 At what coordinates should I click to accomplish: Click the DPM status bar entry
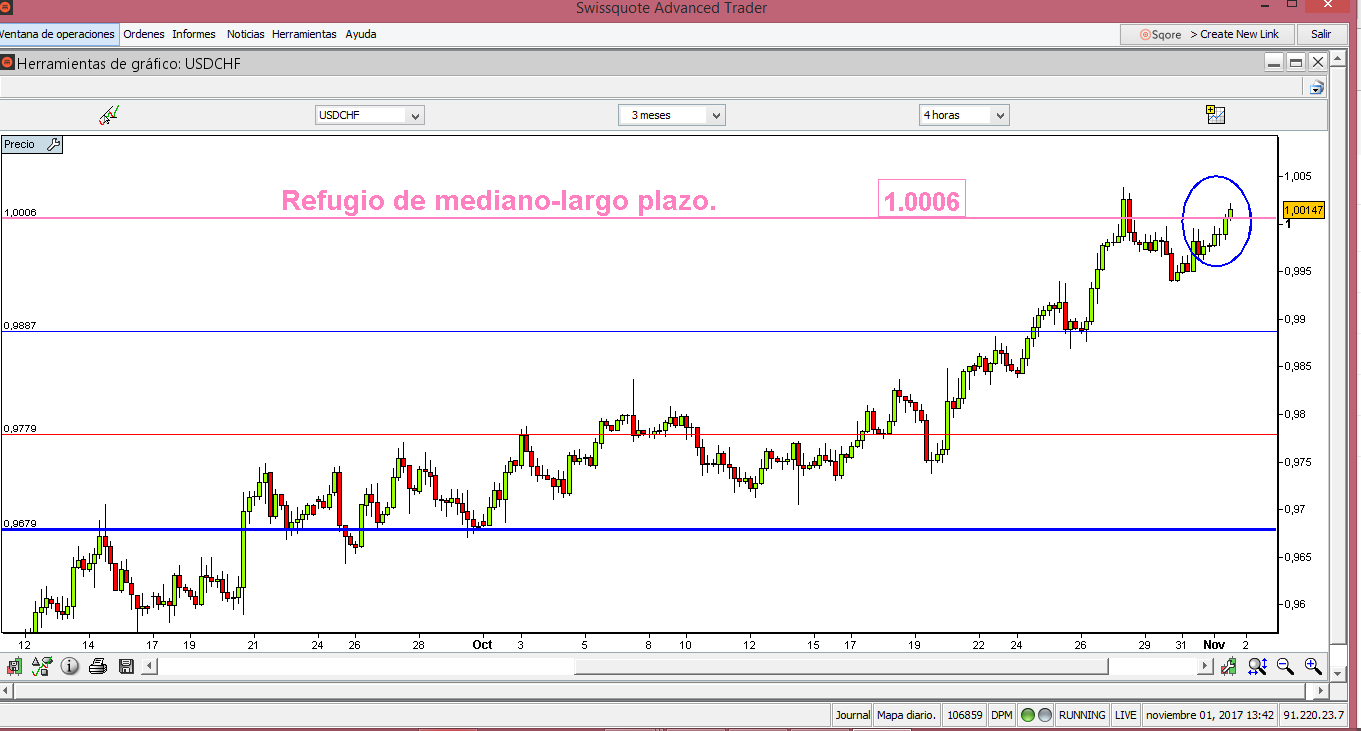pyautogui.click(x=1001, y=715)
